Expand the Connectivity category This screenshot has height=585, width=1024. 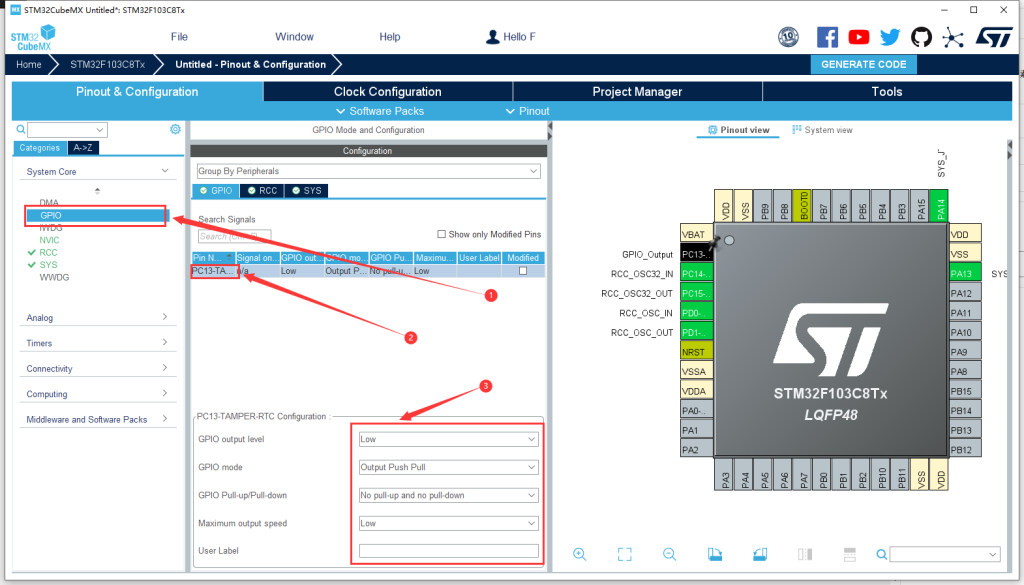click(165, 368)
